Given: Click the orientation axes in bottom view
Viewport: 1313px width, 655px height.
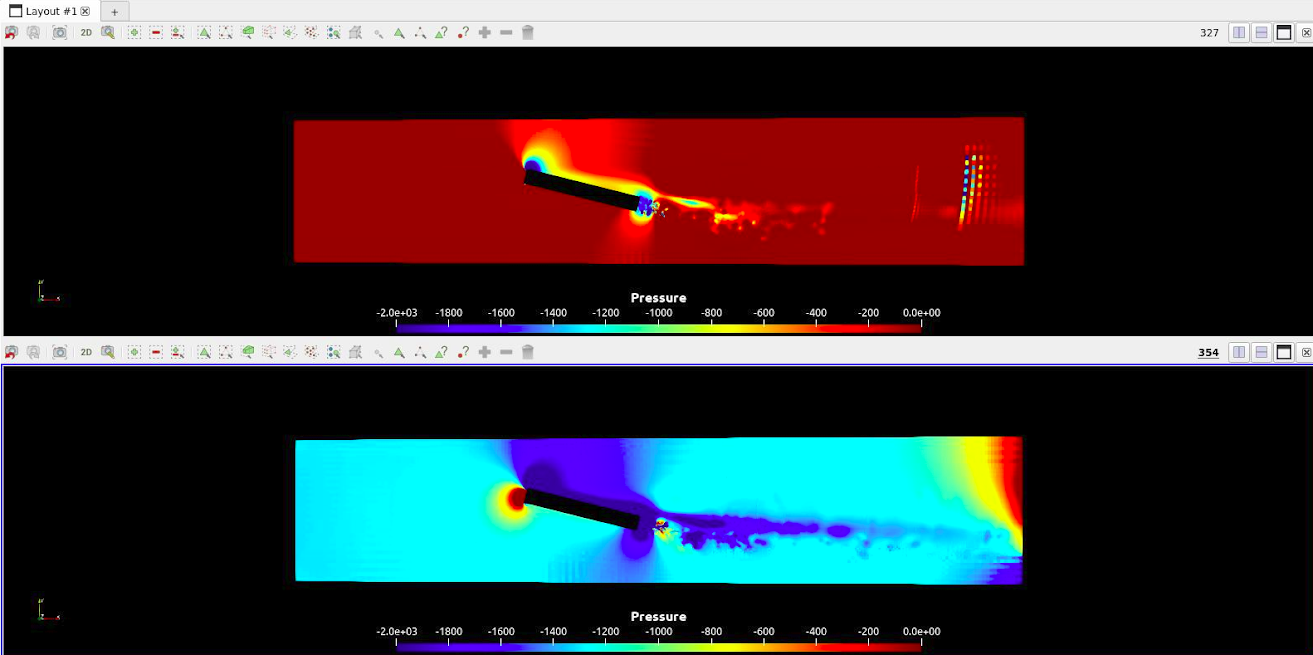Looking at the screenshot, I should click(47, 609).
